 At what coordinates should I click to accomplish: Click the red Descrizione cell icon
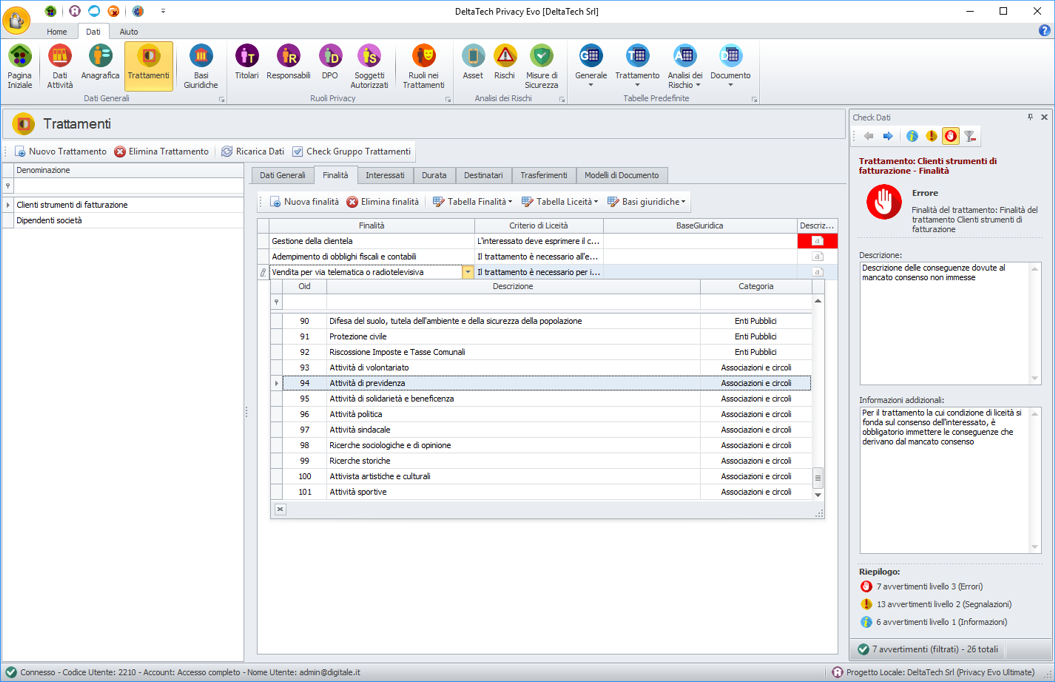tap(817, 241)
